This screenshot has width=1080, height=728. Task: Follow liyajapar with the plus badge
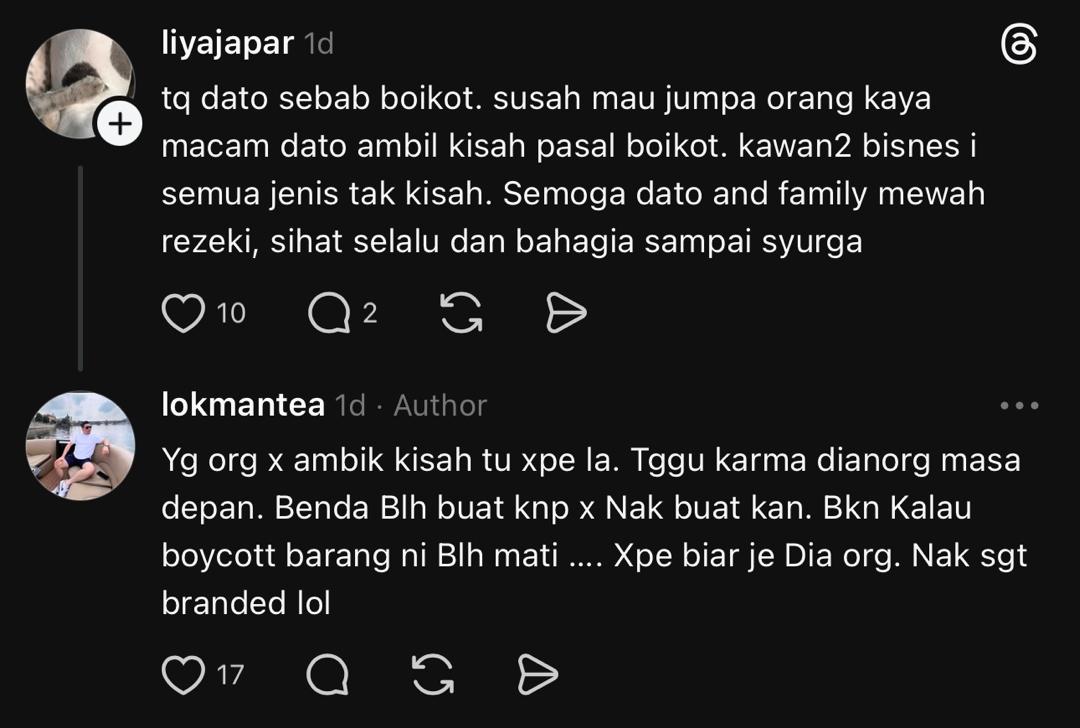tap(121, 125)
